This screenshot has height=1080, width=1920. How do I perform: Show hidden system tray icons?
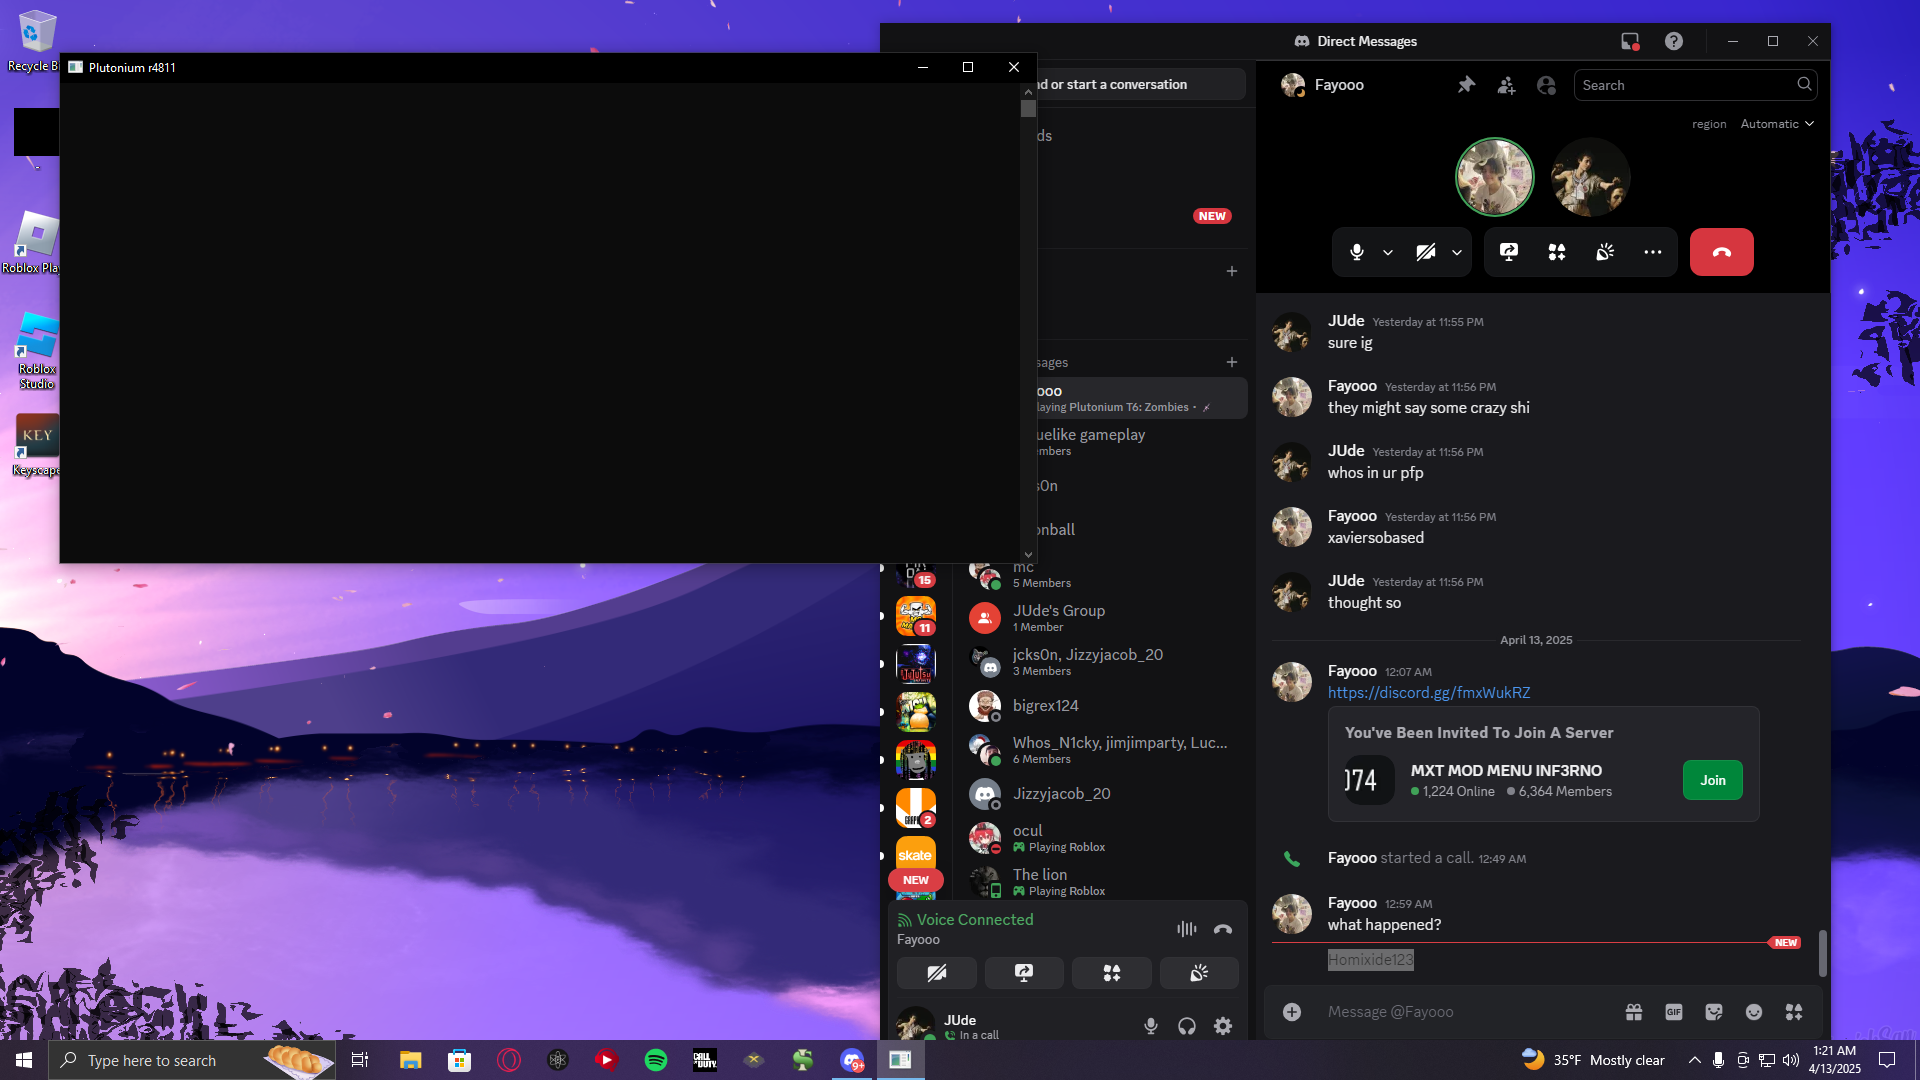(1694, 1060)
